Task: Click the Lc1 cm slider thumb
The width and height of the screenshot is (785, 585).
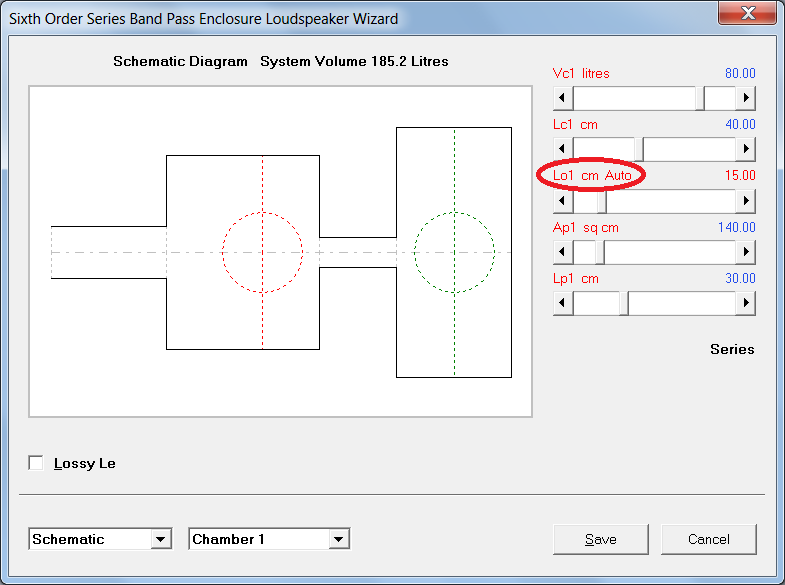Action: (639, 149)
